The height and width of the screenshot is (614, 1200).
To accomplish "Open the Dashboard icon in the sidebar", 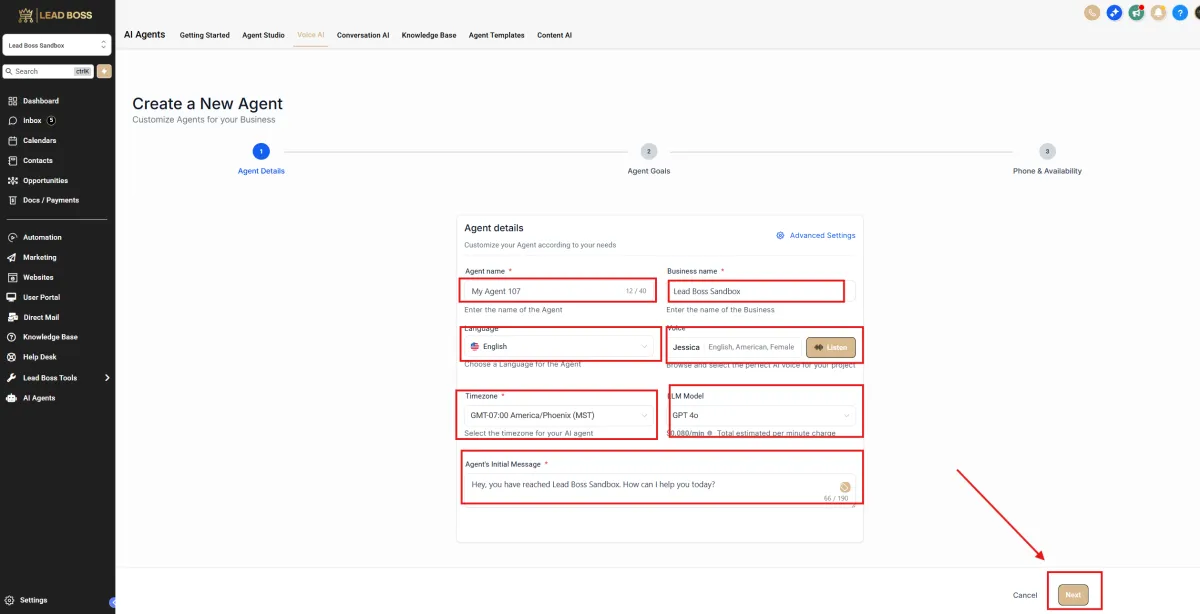I will (12, 101).
